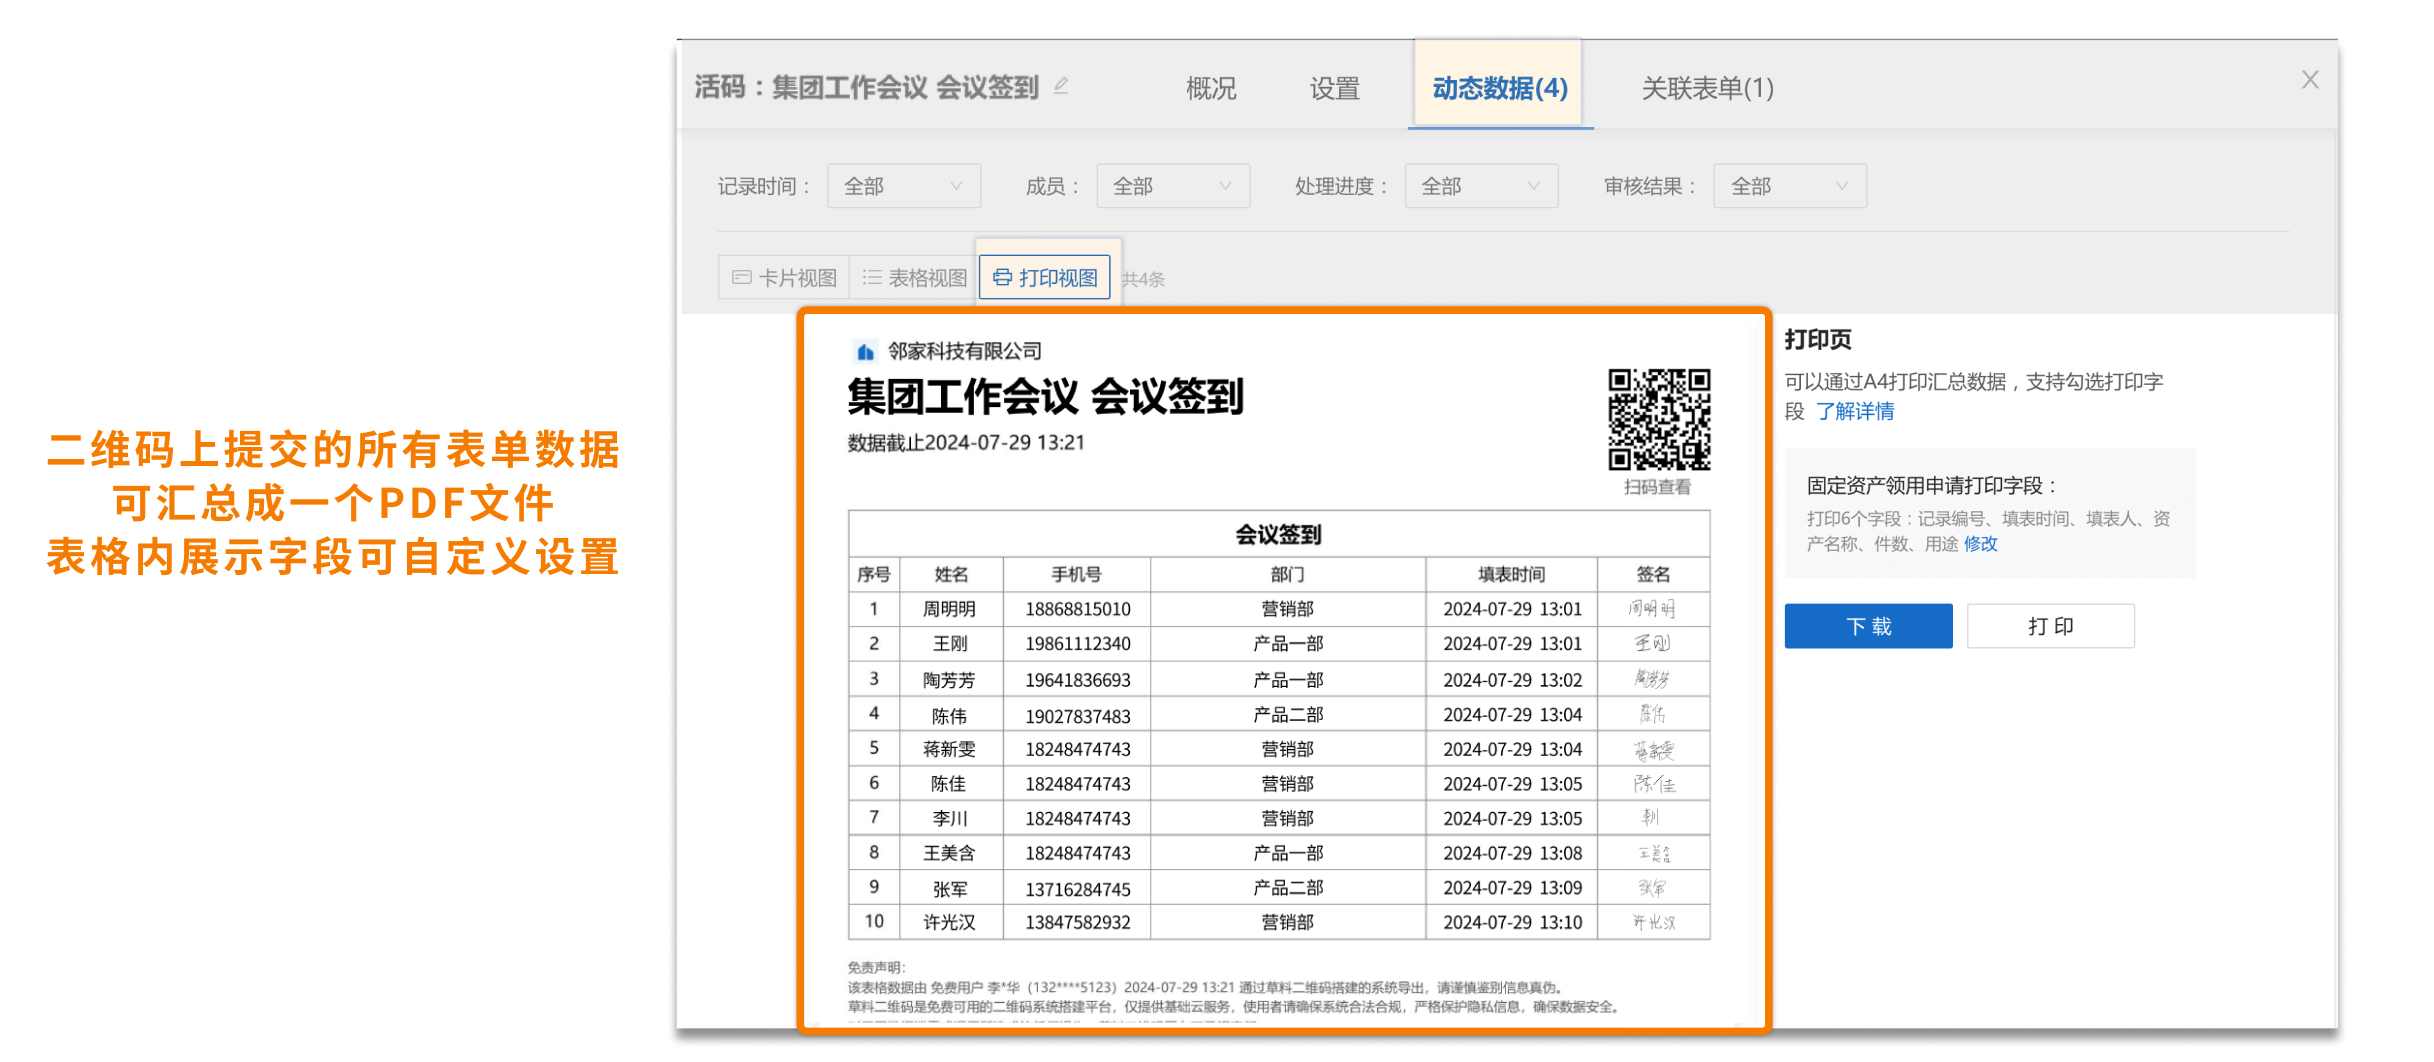Click phone number 13716284745
2434x1062 pixels.
1077,889
